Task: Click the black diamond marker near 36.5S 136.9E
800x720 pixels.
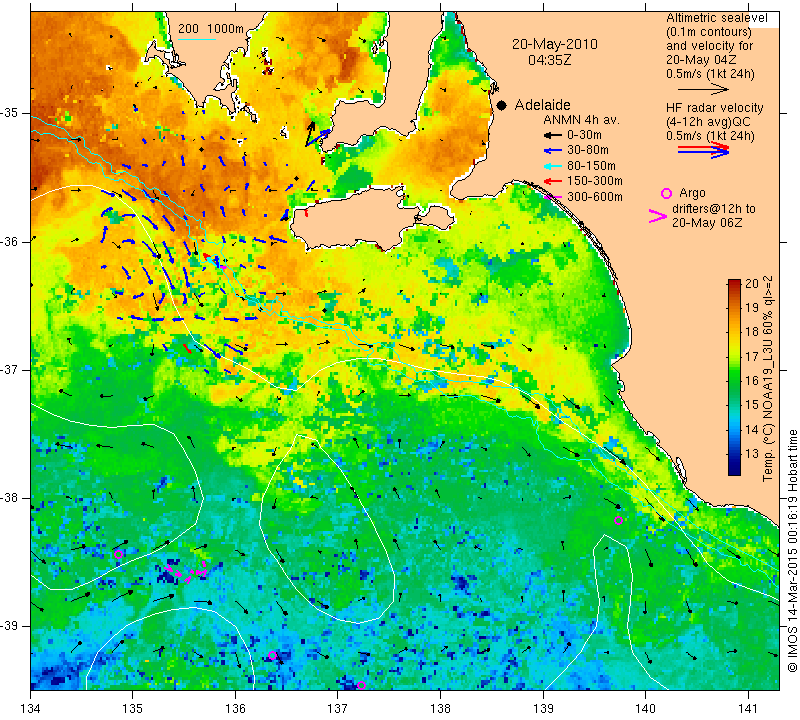Action: pos(324,310)
